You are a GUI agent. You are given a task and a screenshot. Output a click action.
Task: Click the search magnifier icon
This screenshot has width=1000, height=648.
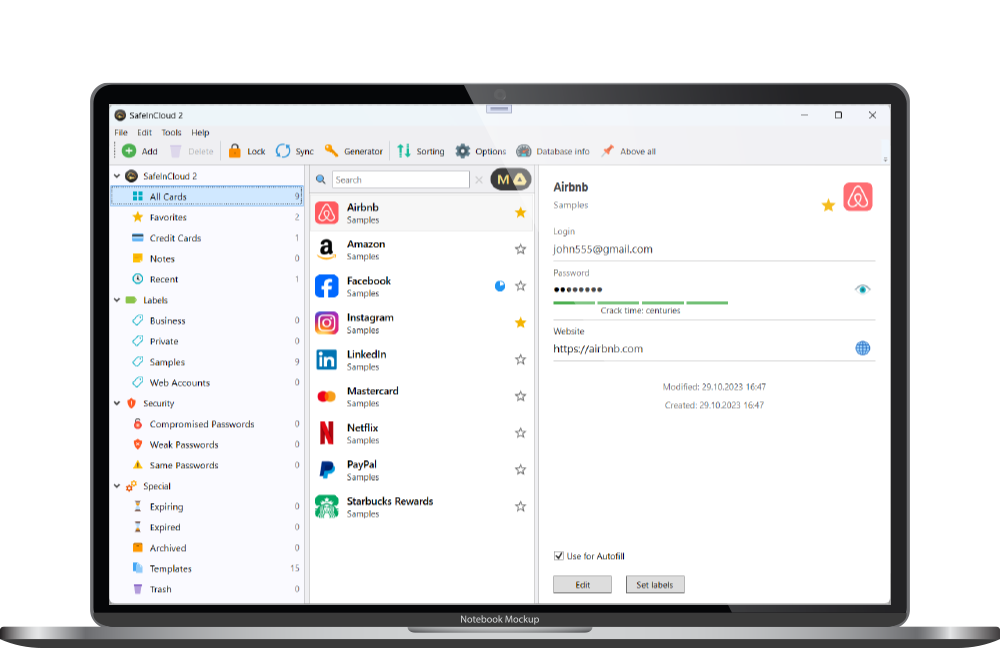321,180
